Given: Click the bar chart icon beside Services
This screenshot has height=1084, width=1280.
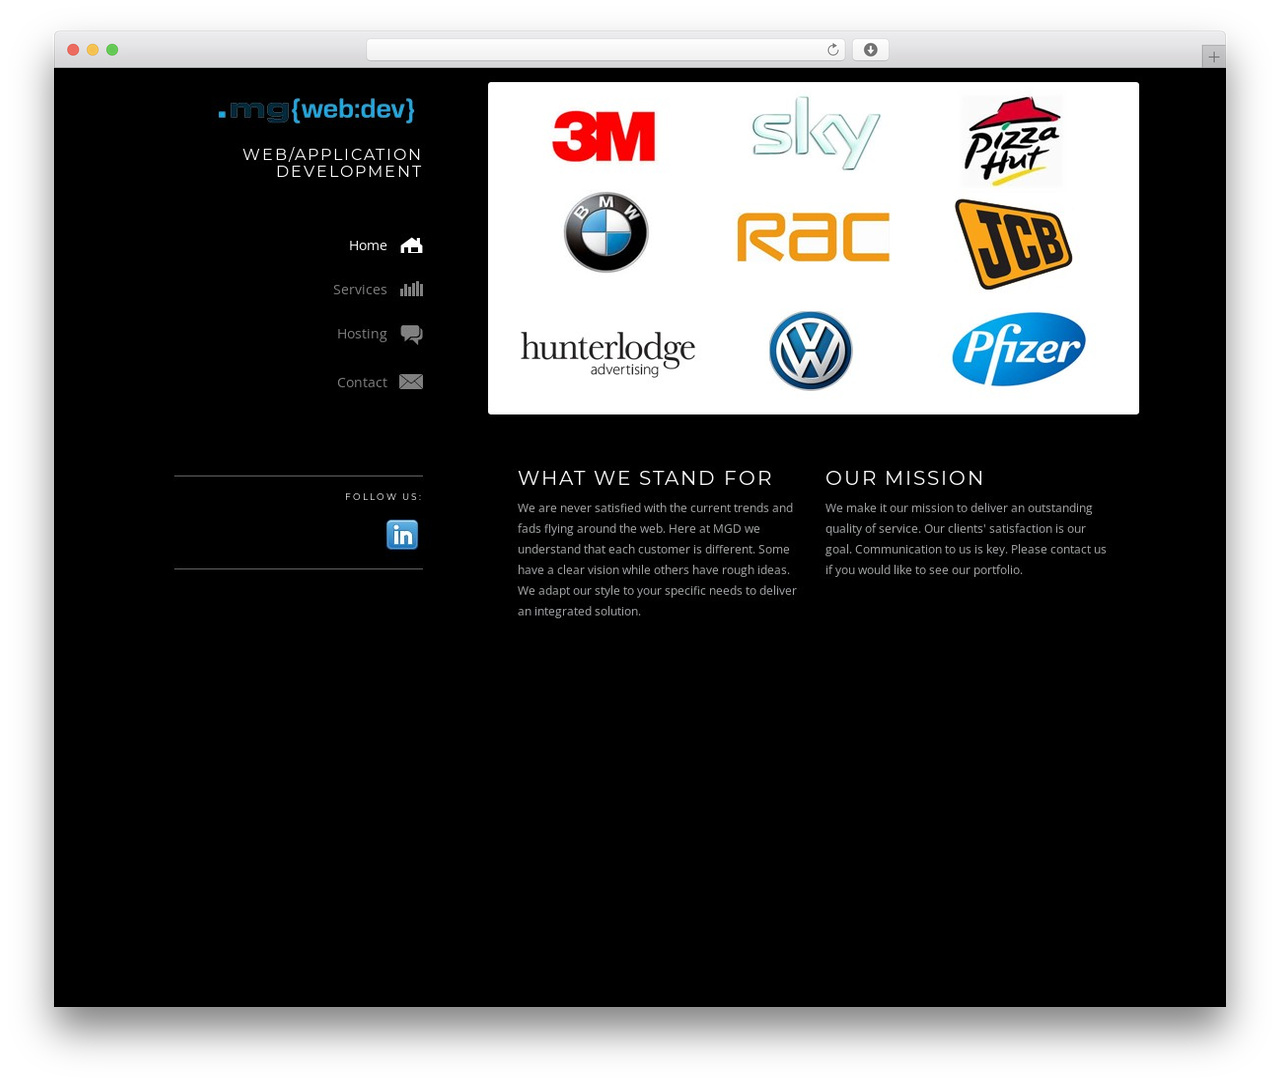Looking at the screenshot, I should click(x=411, y=289).
